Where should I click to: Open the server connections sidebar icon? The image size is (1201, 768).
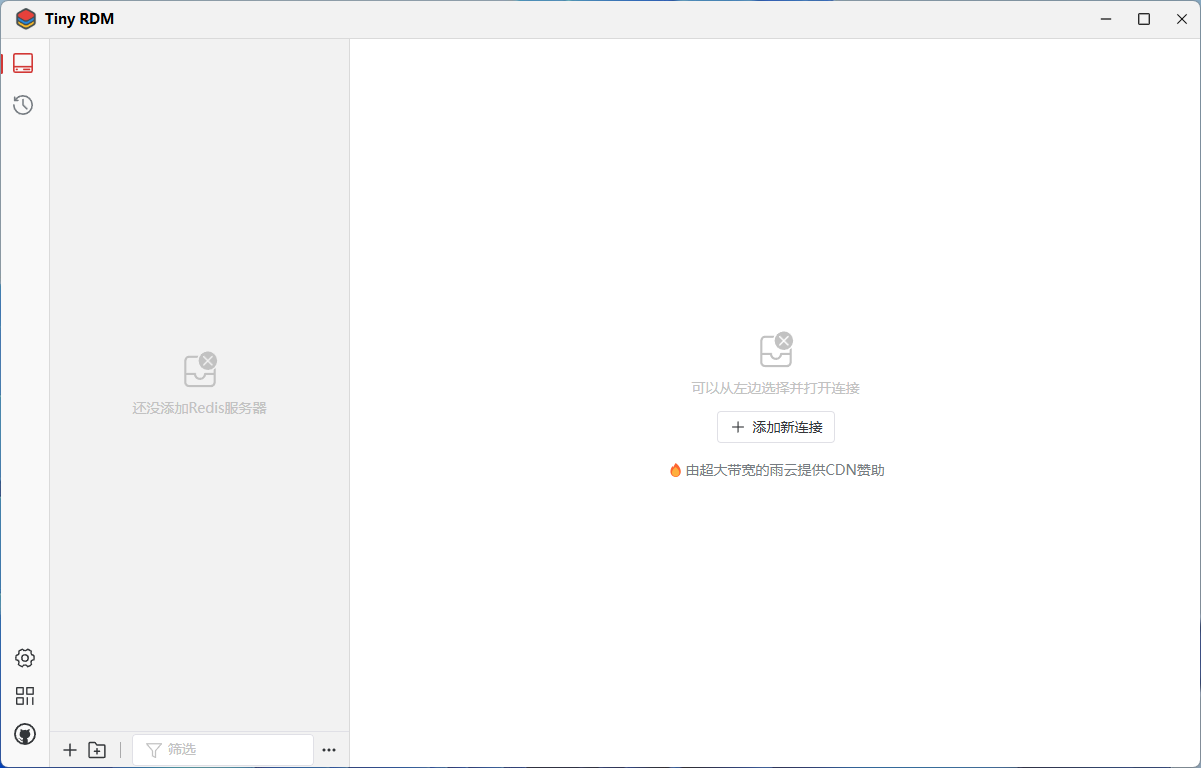(x=23, y=63)
